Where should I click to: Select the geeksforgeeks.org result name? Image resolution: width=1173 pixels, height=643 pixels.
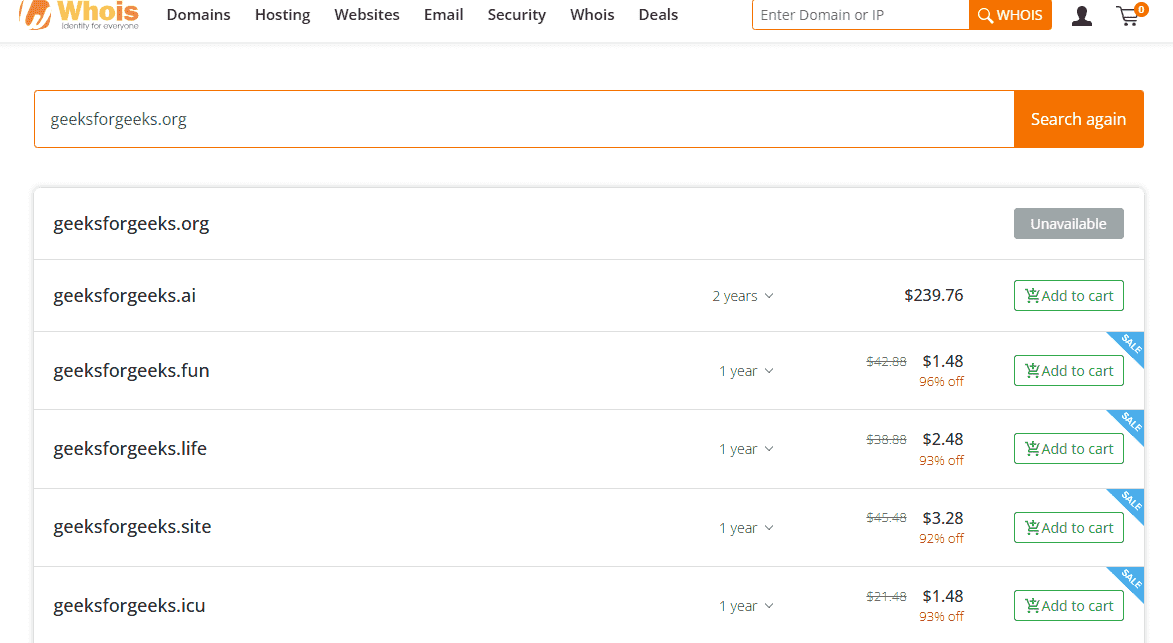(x=131, y=224)
